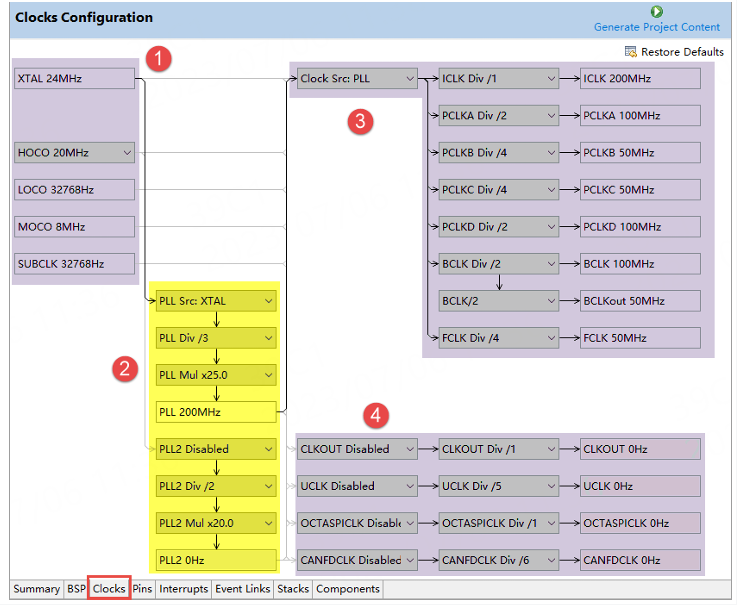The image size is (737, 605).
Task: Click the CANFDCLK 0Hz output box
Action: [640, 560]
